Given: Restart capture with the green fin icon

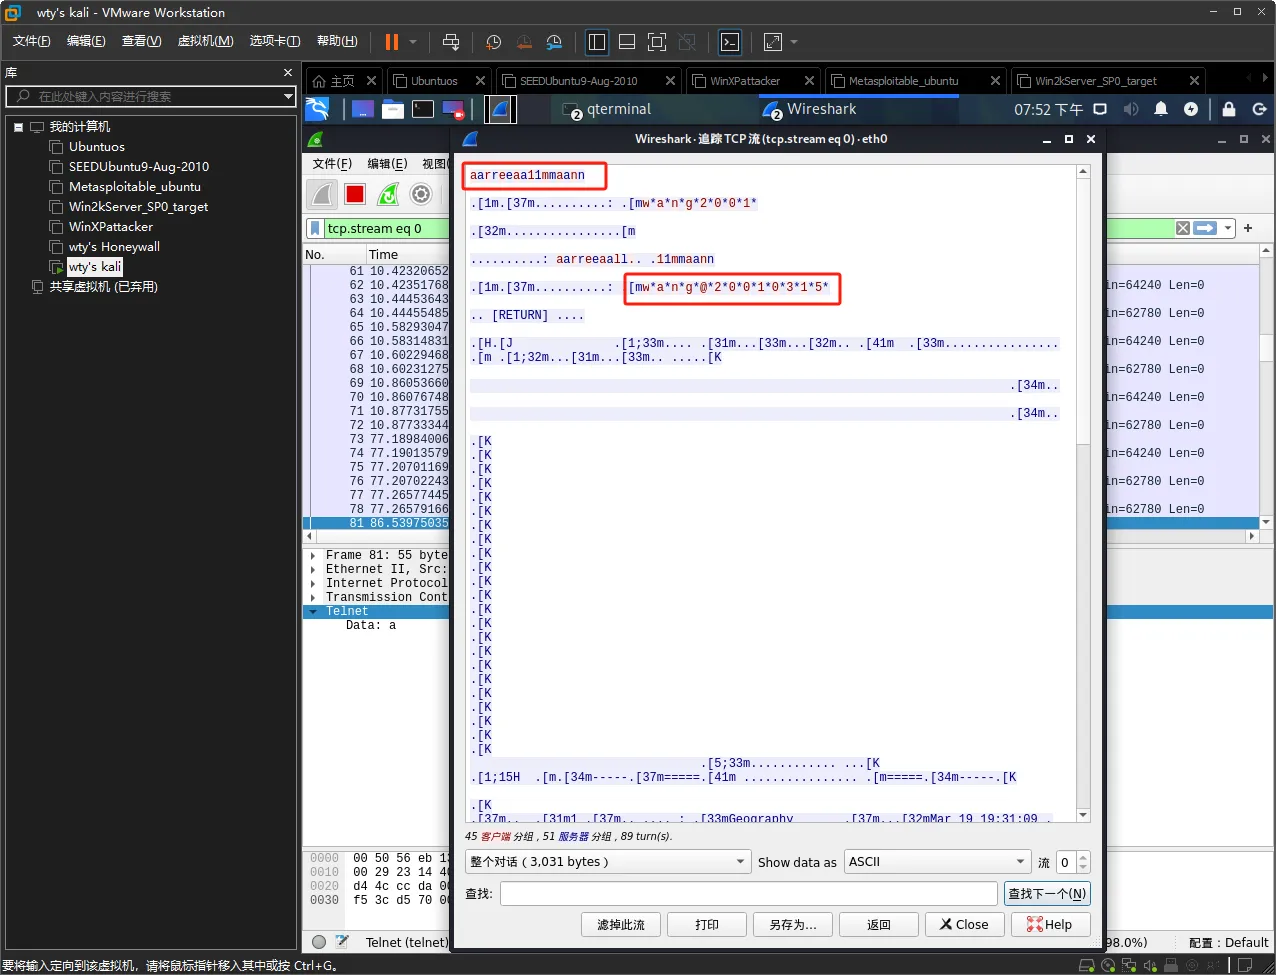Looking at the screenshot, I should tap(388, 194).
